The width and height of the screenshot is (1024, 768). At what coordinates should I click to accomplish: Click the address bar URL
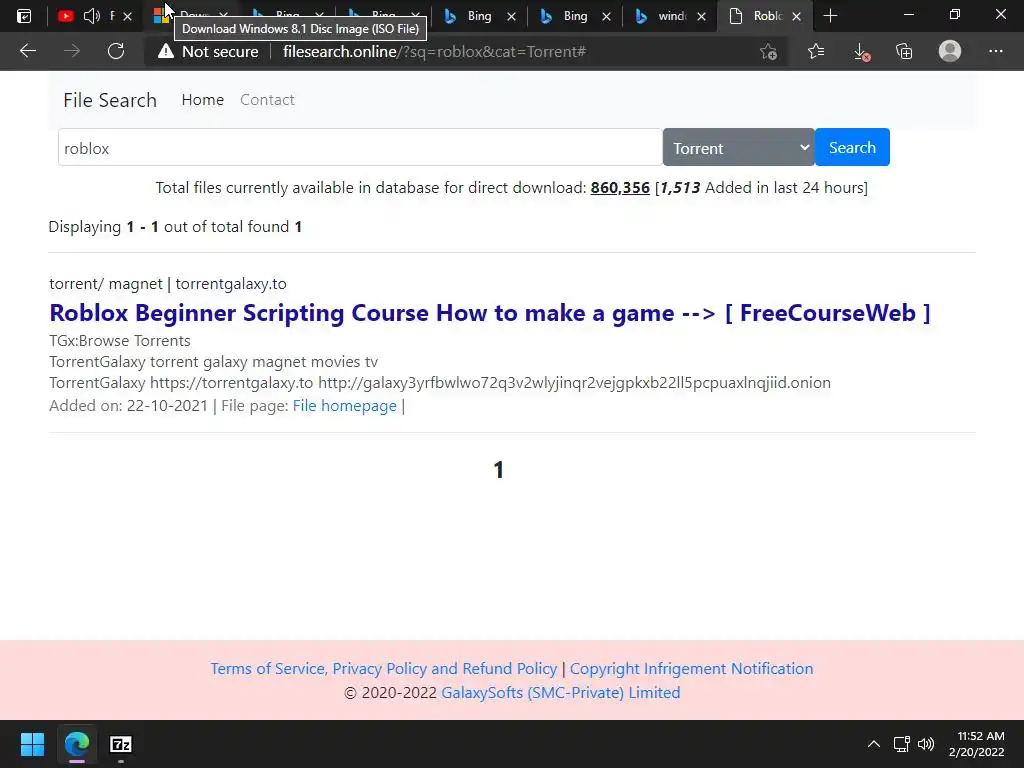pos(434,52)
